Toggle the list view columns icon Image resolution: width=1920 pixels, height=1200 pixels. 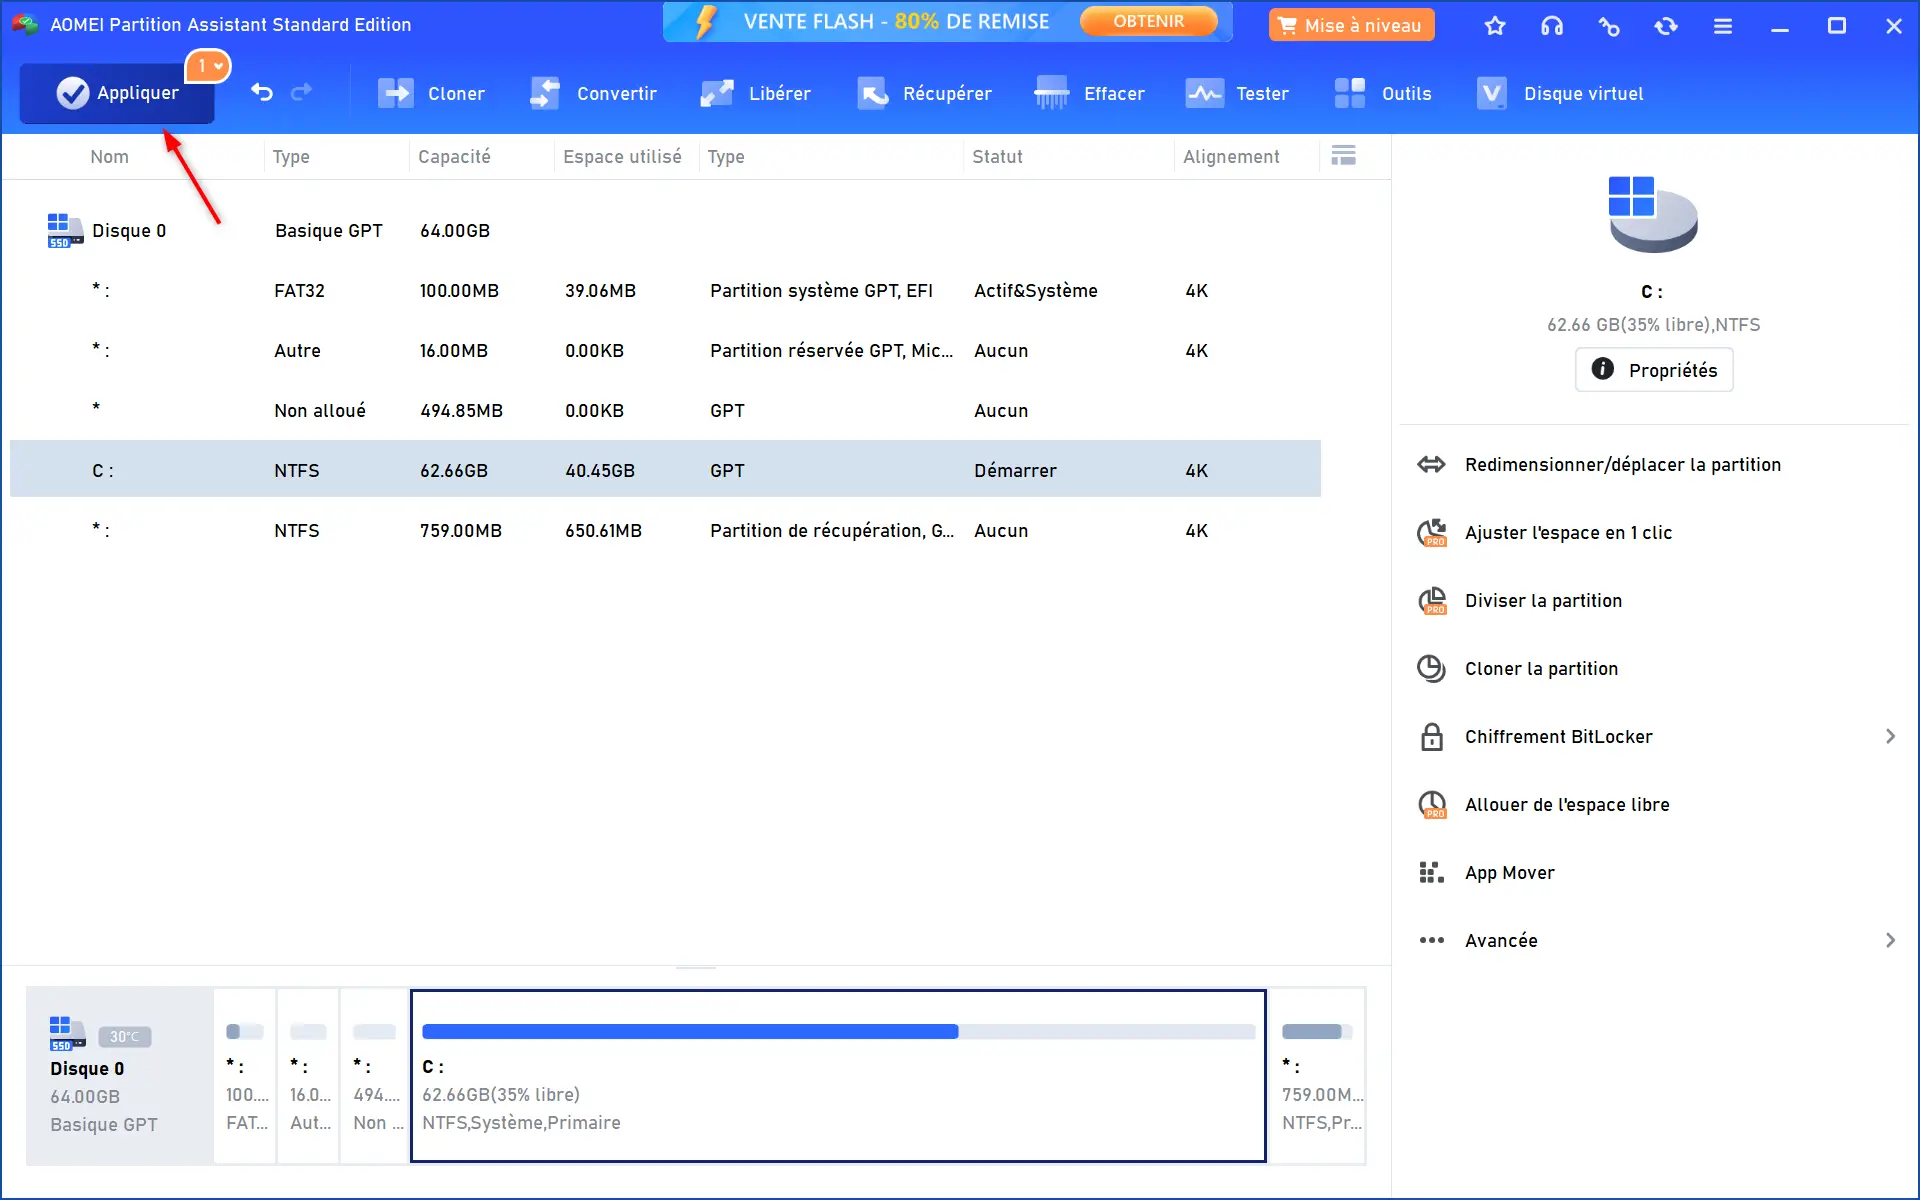(1344, 155)
